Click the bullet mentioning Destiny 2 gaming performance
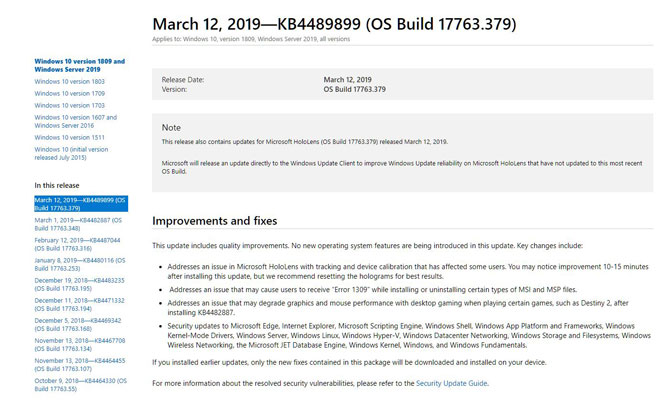Viewport: 660px width, 414px height. (x=398, y=308)
